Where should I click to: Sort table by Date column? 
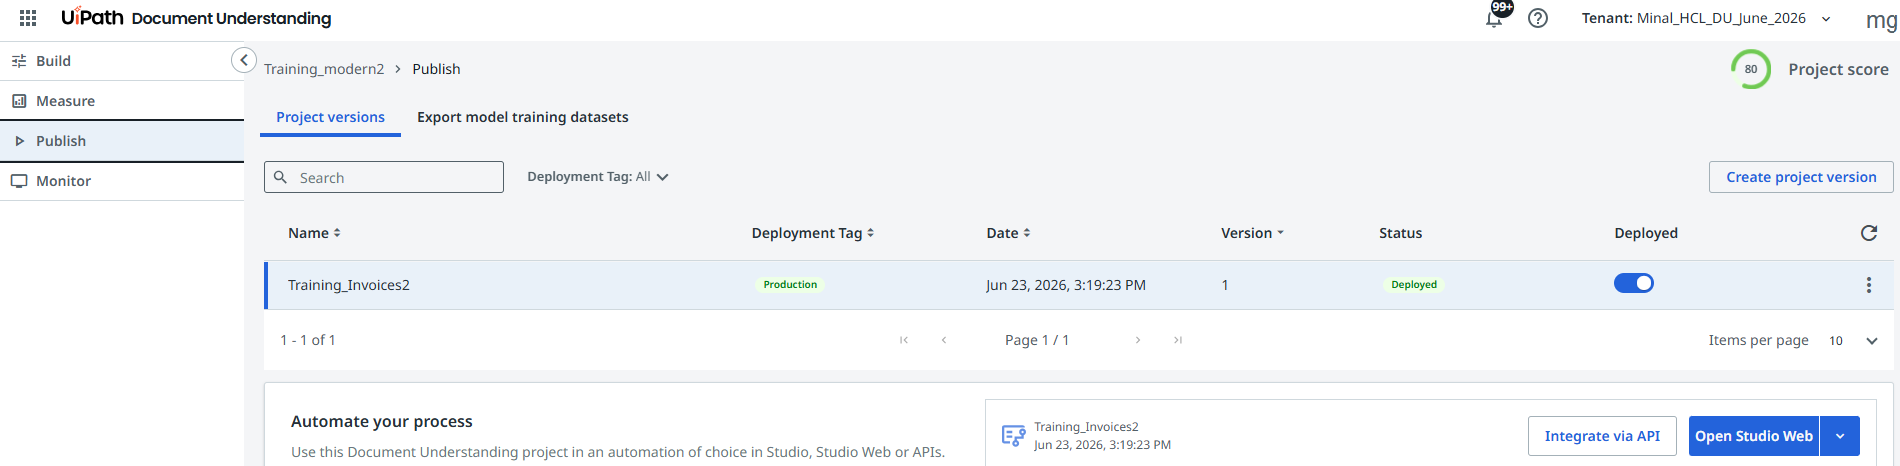1008,233
